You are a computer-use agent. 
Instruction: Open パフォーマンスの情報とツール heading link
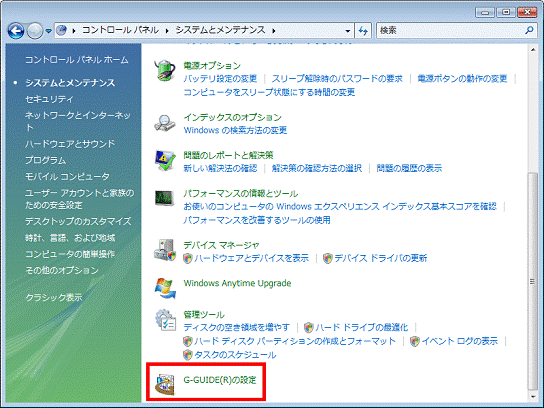tap(240, 194)
